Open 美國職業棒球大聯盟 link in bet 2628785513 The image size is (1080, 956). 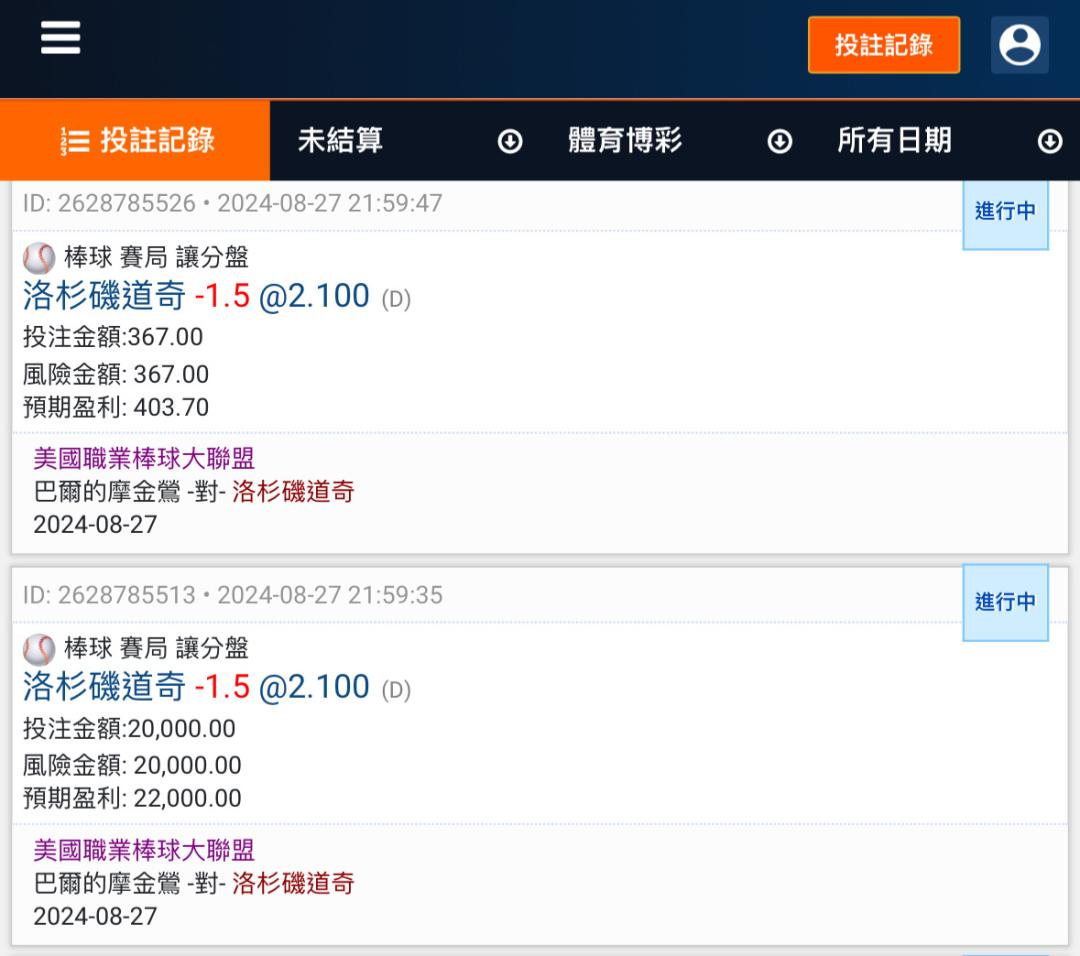click(145, 851)
